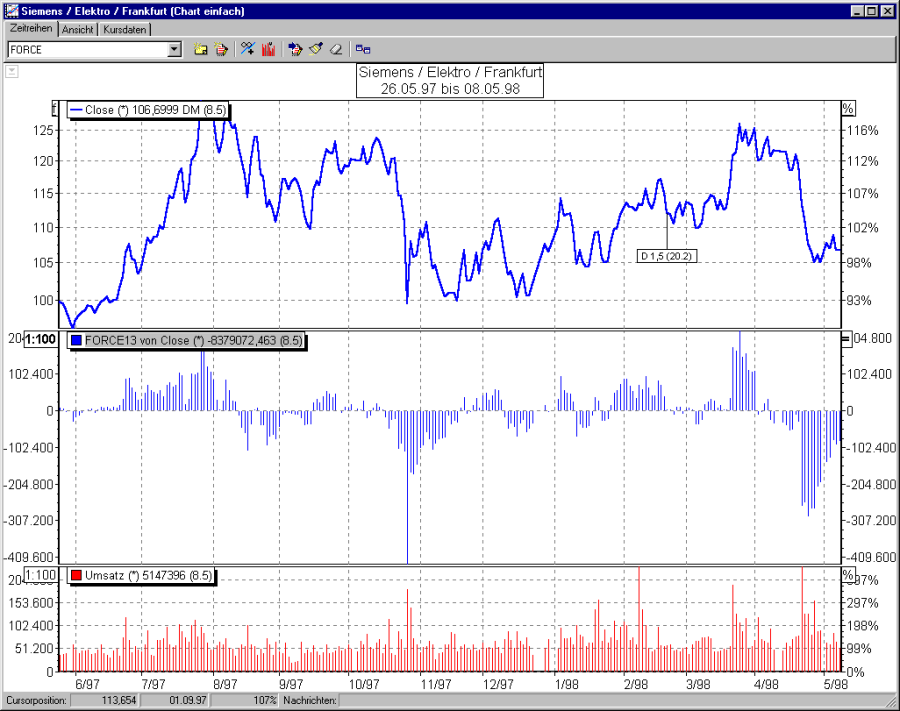Switch to the Kursdaten tab
Image resolution: width=900 pixels, height=711 pixels.
coord(124,30)
